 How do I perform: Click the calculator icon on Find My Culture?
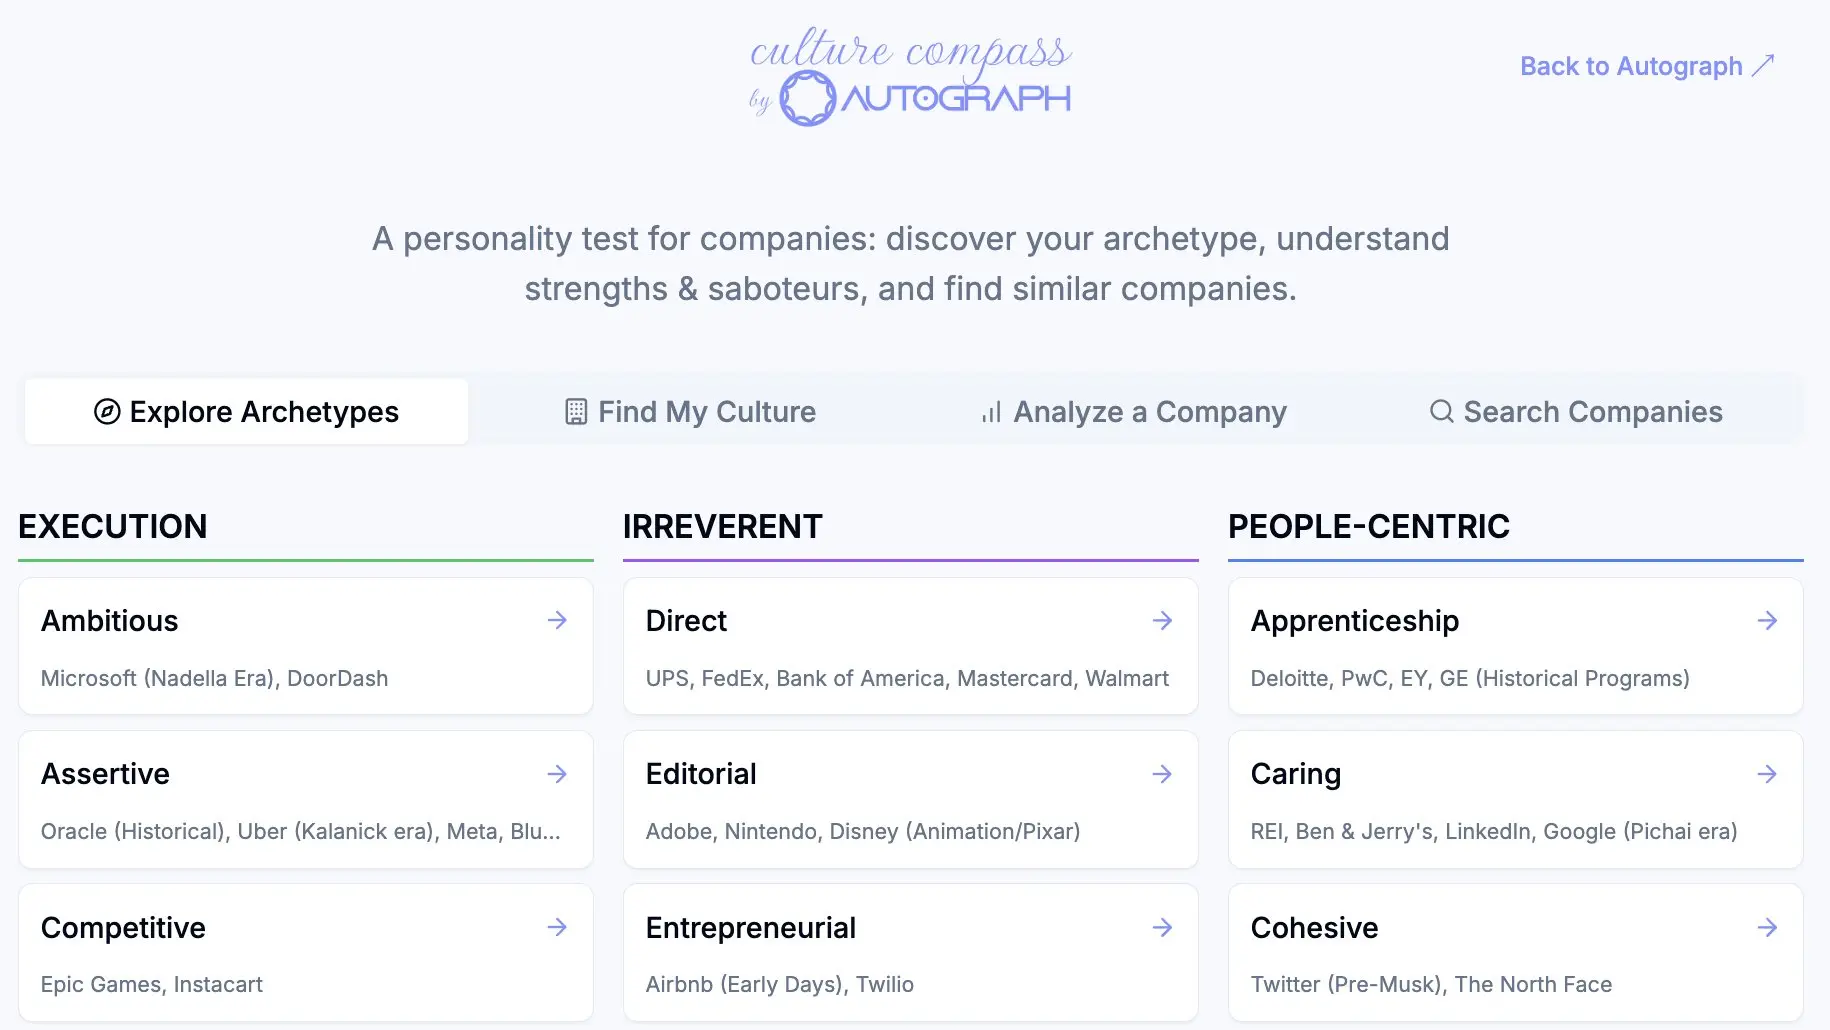575,411
